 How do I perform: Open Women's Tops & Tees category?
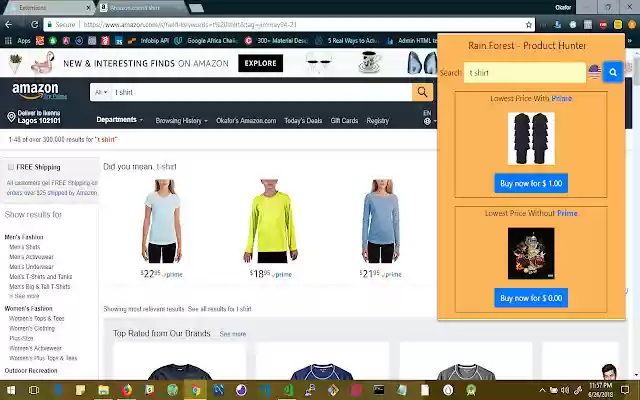pyautogui.click(x=36, y=318)
